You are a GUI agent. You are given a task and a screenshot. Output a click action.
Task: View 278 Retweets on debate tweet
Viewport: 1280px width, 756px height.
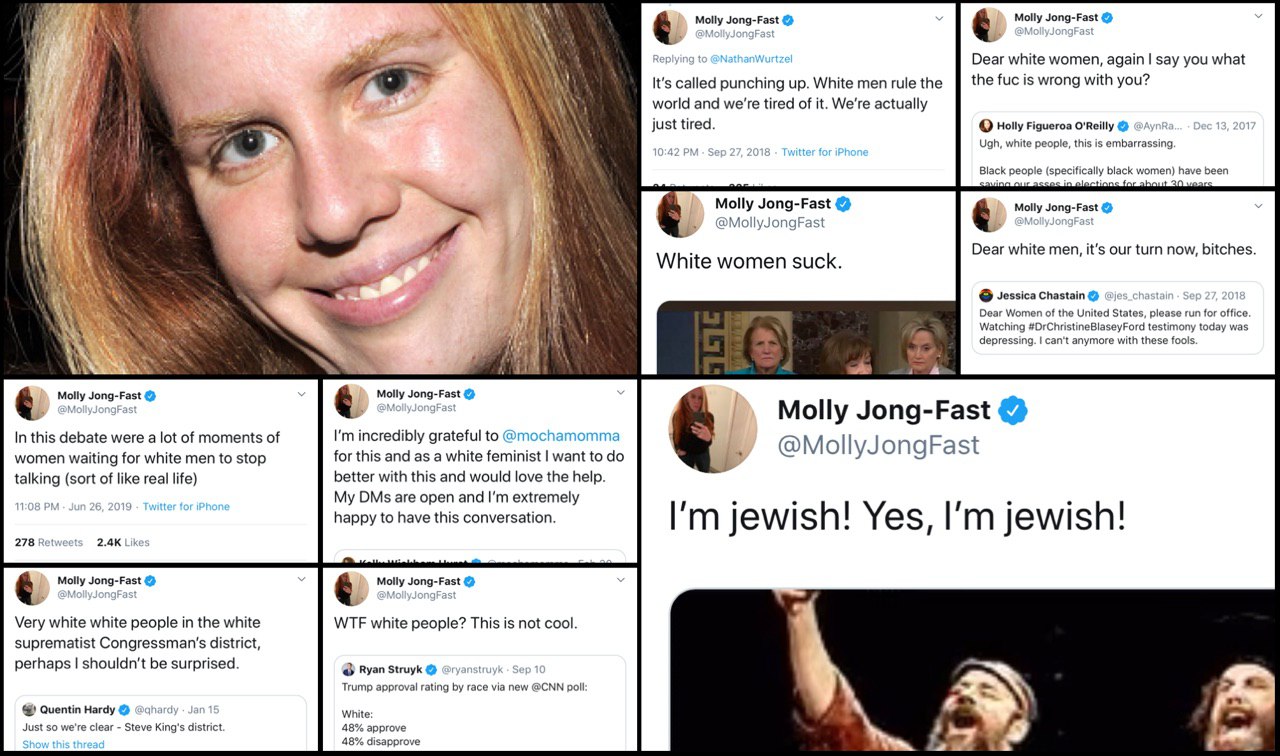48,542
